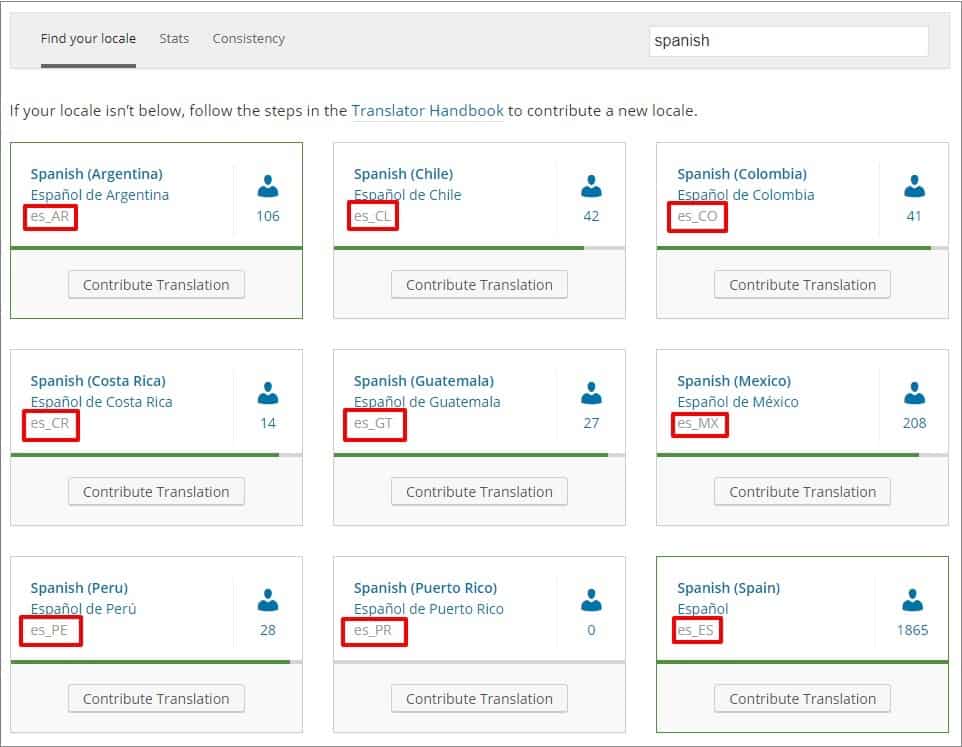Viewport: 962px width, 747px height.
Task: Click the contributors icon for Spanish (Guatemala)
Action: point(591,393)
